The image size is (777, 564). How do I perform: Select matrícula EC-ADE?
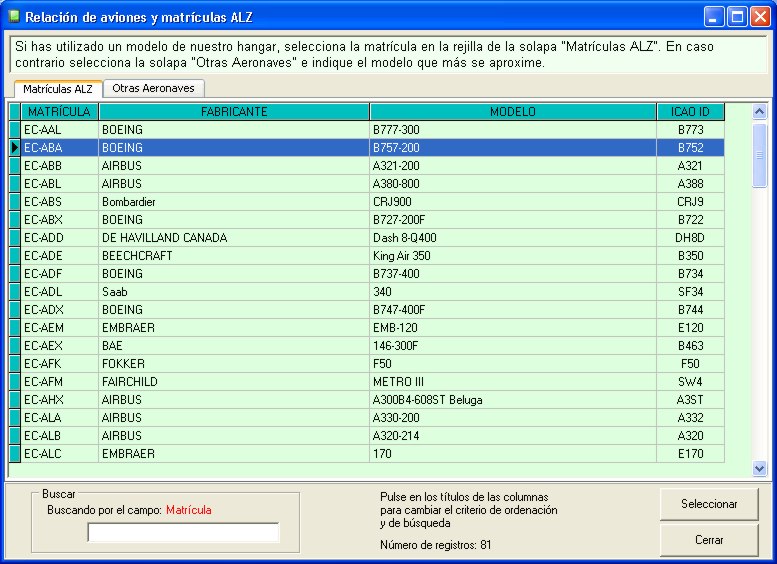[x=59, y=256]
